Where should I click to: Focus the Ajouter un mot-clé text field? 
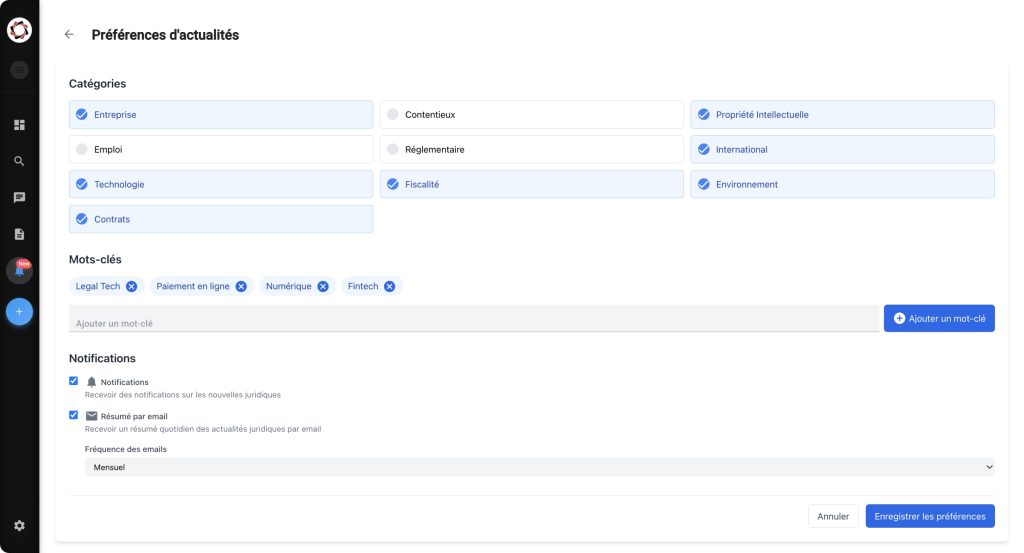tap(473, 323)
